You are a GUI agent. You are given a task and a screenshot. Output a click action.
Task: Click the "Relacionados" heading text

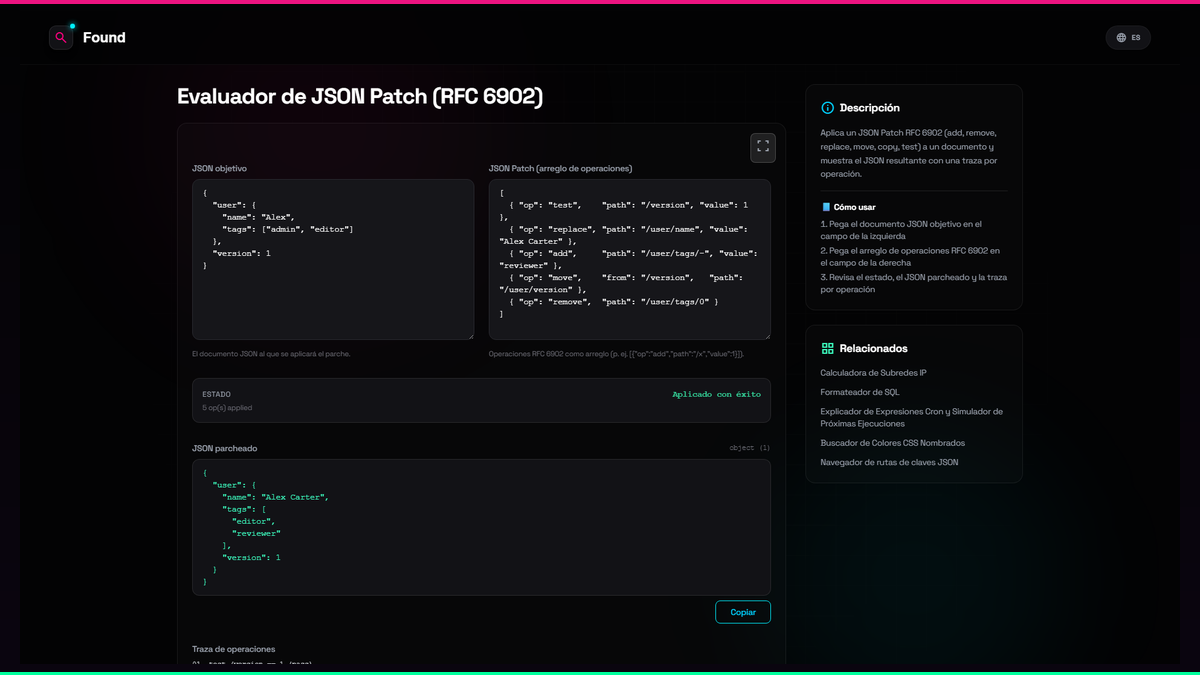874,349
